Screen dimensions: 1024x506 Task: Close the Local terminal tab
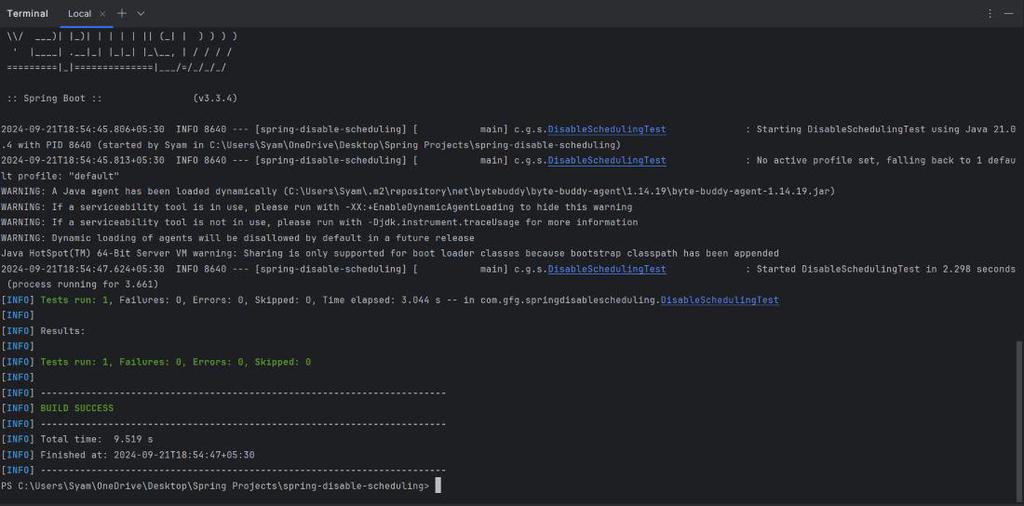pos(103,14)
